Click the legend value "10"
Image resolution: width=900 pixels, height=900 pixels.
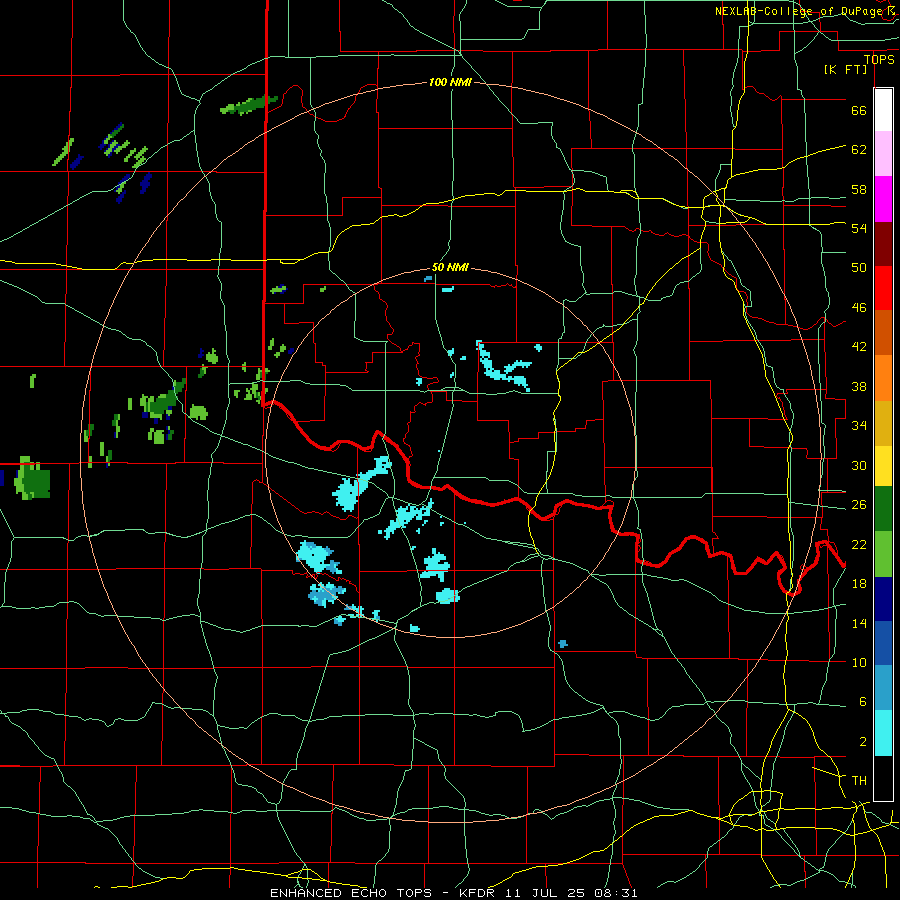(x=859, y=662)
